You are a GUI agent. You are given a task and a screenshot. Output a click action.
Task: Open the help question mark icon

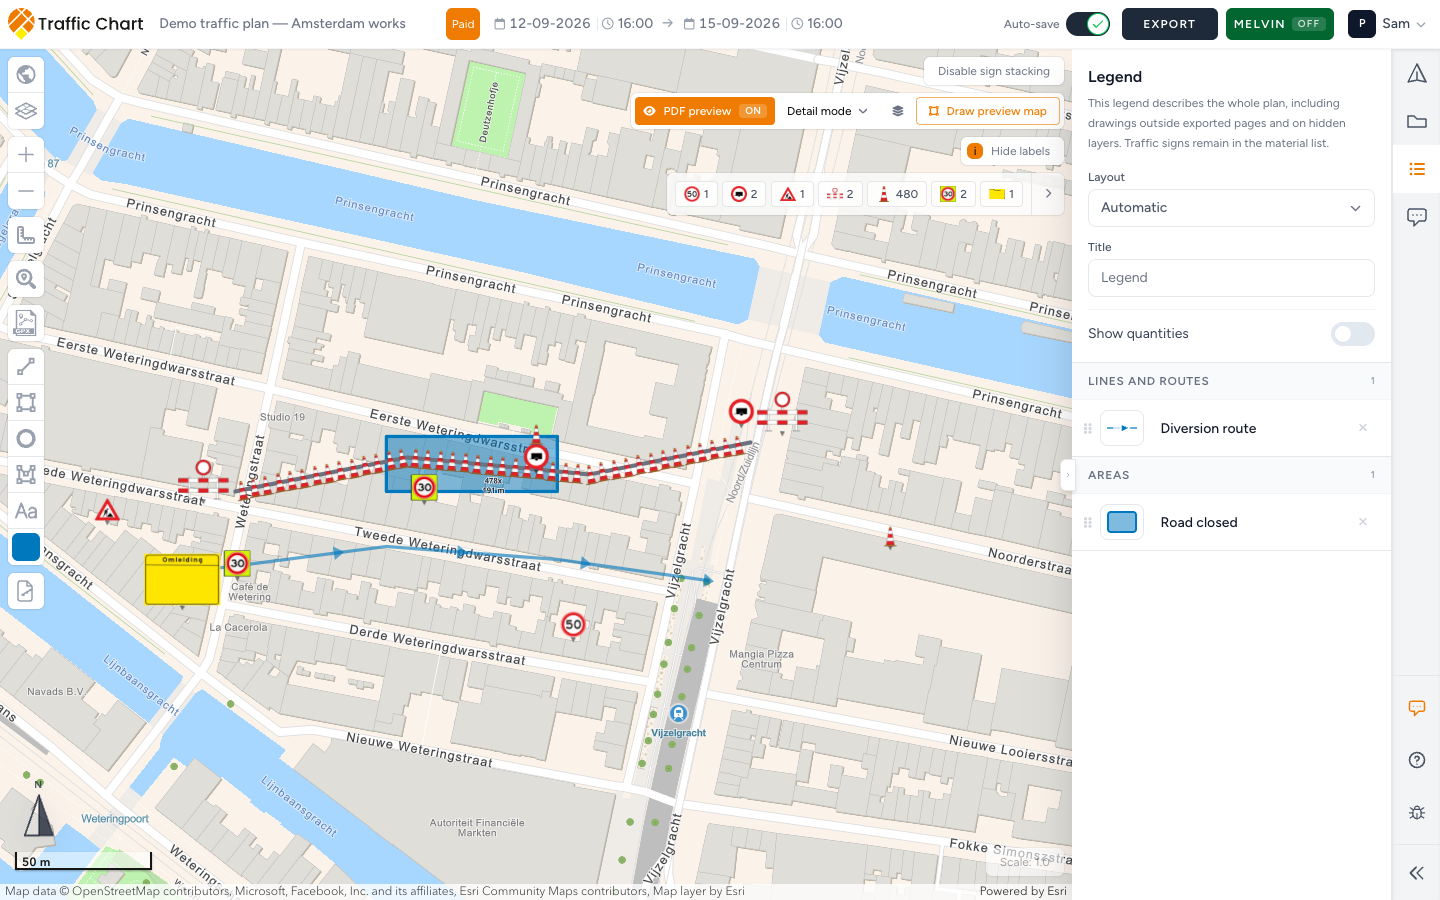(1417, 760)
